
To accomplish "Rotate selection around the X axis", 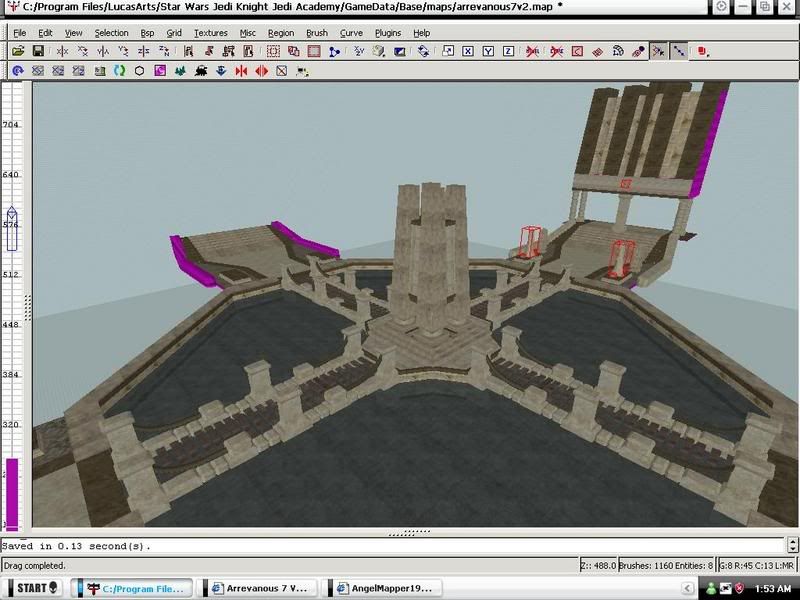I will (x=83, y=51).
